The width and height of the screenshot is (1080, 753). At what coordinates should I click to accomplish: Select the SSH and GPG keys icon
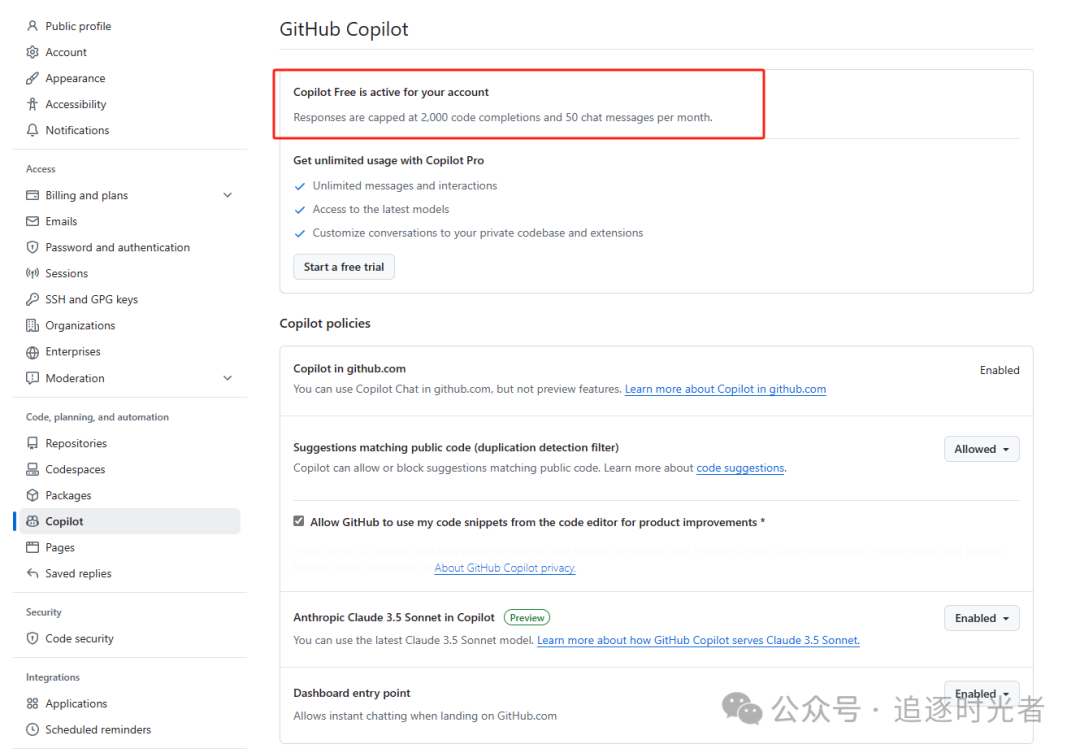click(34, 299)
